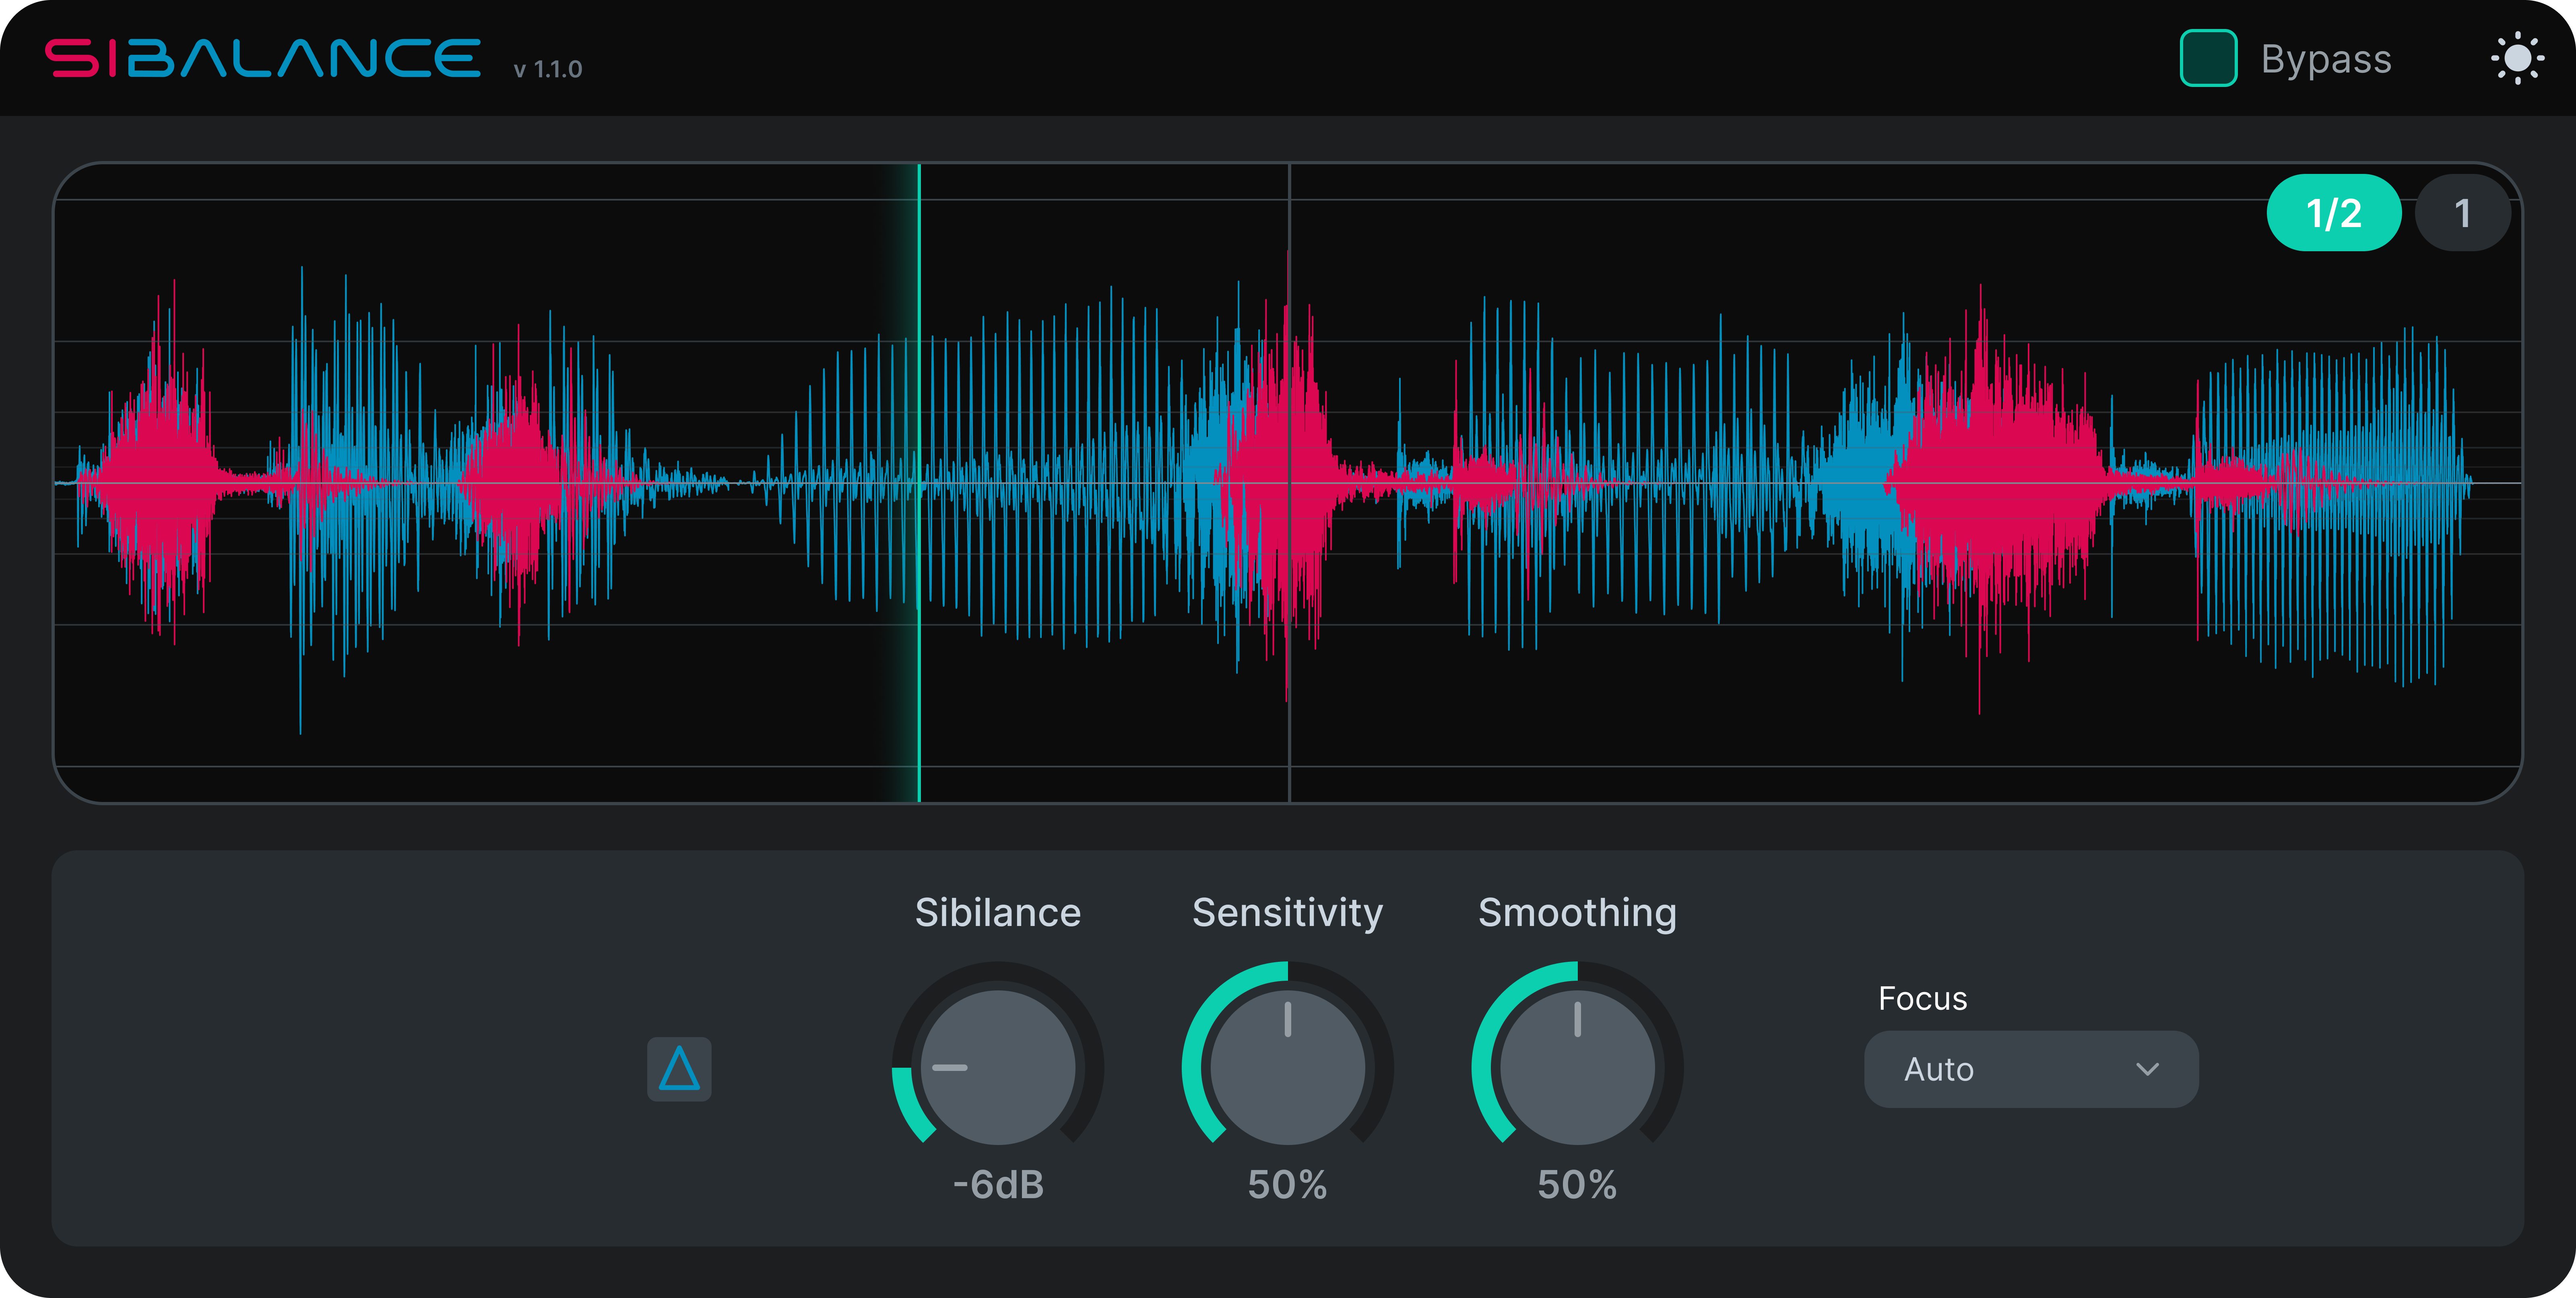Click the delta listen triangle icon
2576x1298 pixels.
(x=679, y=1069)
